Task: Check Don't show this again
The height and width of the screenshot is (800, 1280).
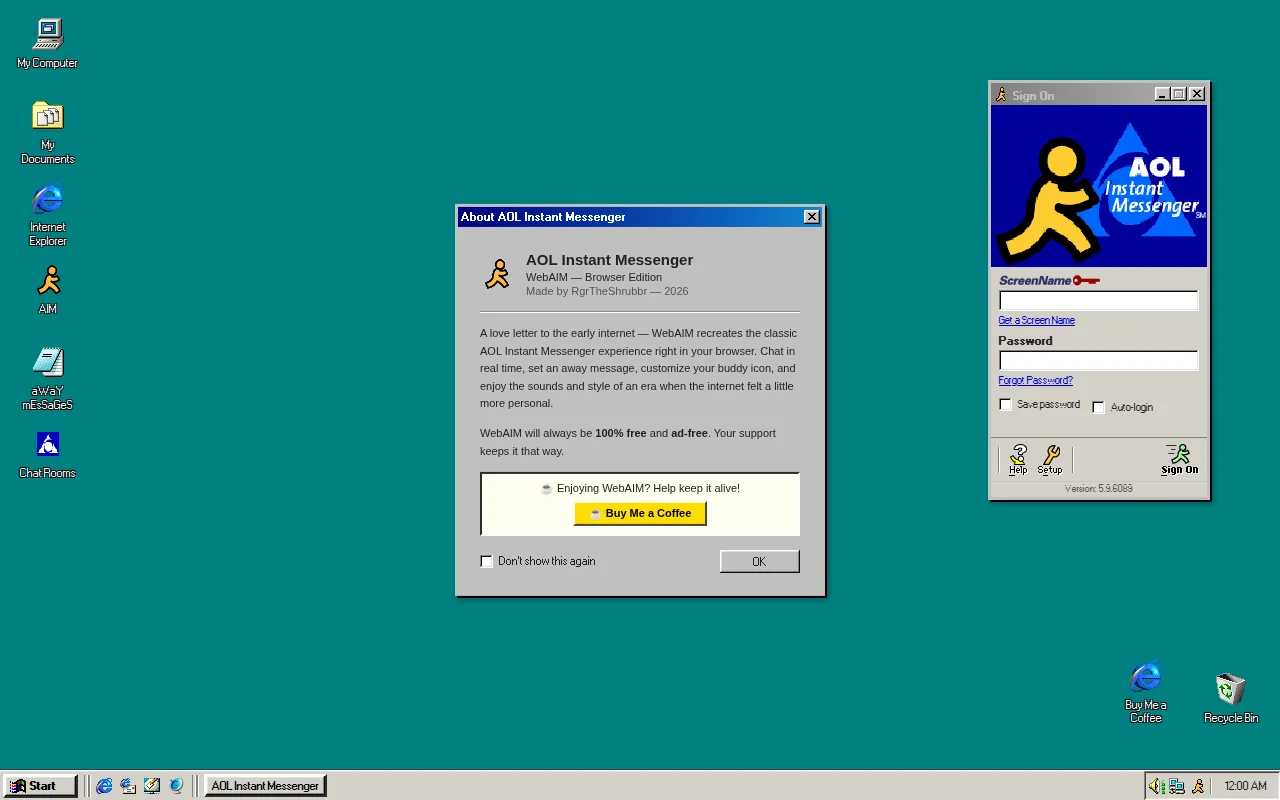Action: [x=487, y=561]
